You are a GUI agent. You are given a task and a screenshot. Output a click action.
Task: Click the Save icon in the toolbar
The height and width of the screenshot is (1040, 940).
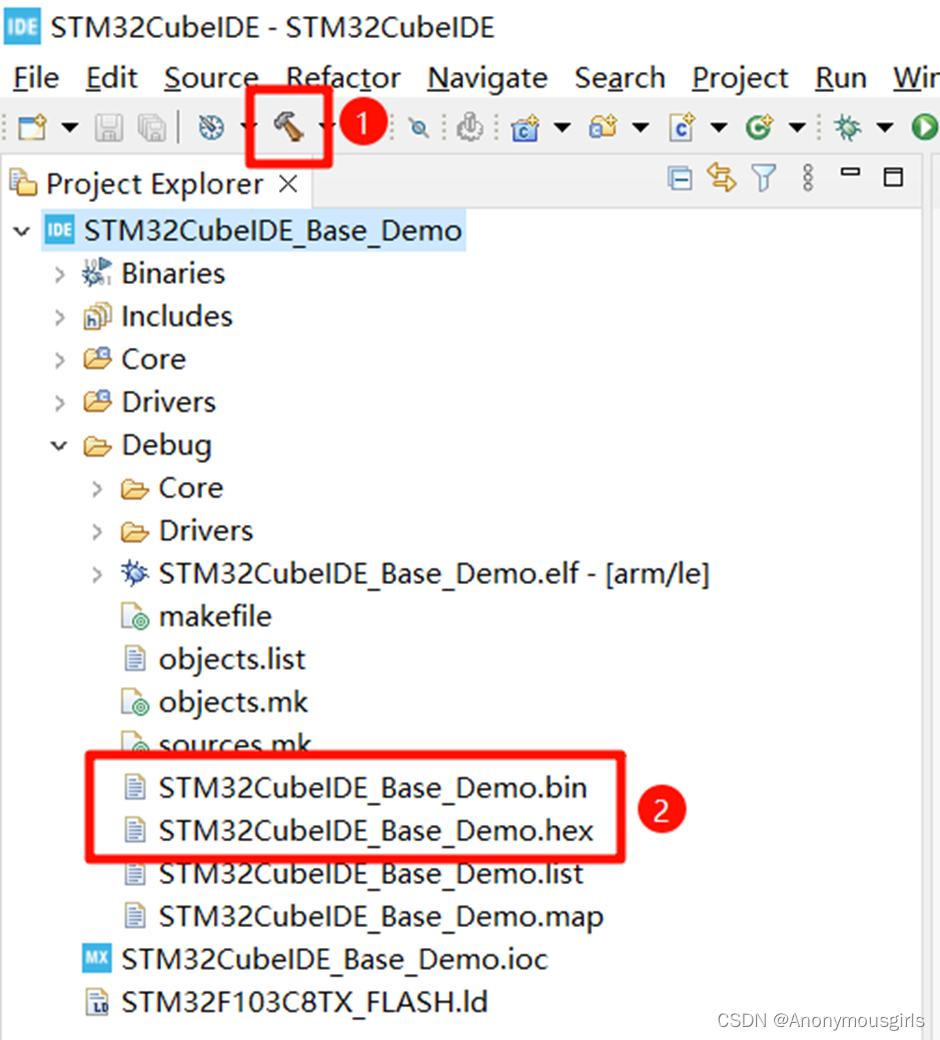[109, 128]
